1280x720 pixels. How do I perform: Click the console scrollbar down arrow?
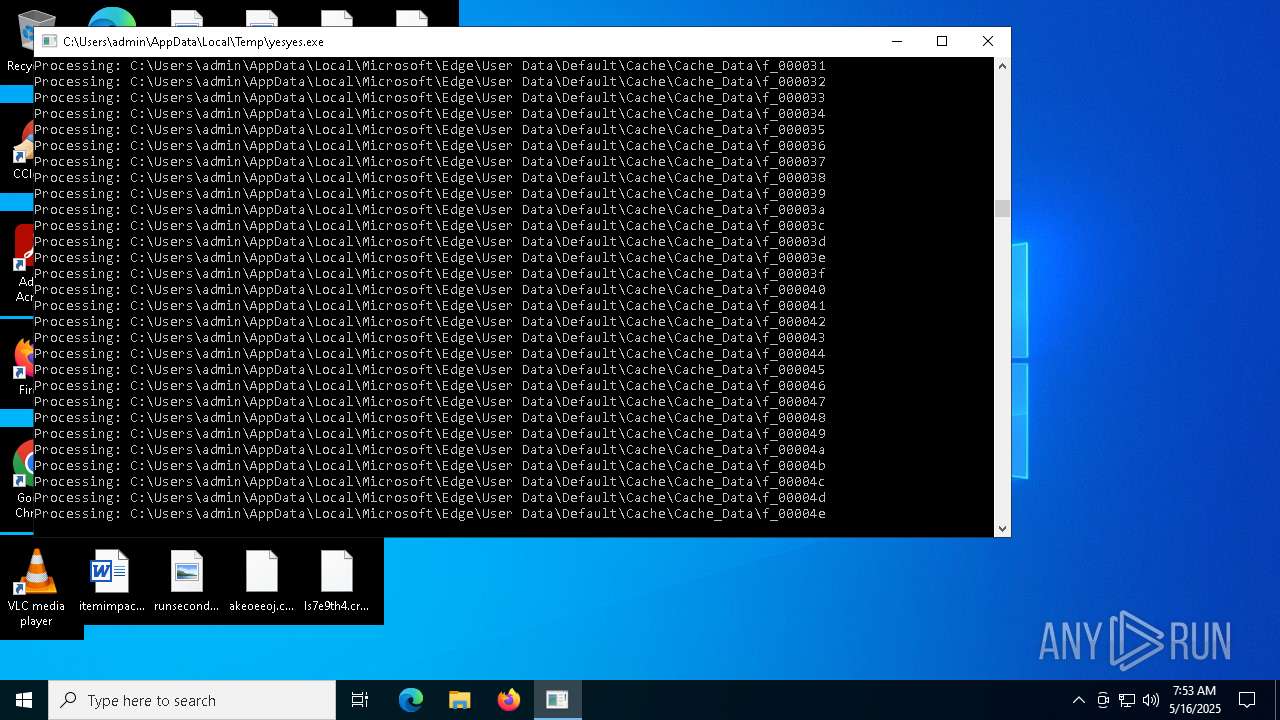tap(1002, 528)
